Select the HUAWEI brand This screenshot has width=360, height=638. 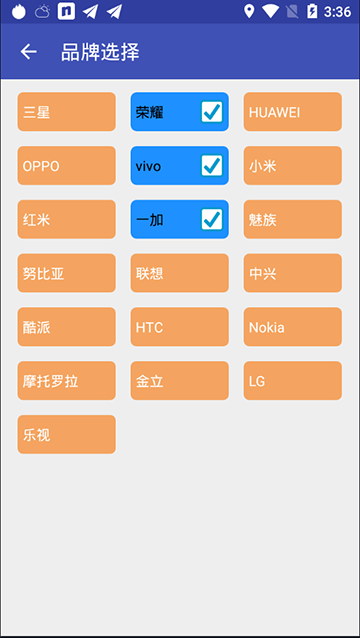[x=292, y=112]
